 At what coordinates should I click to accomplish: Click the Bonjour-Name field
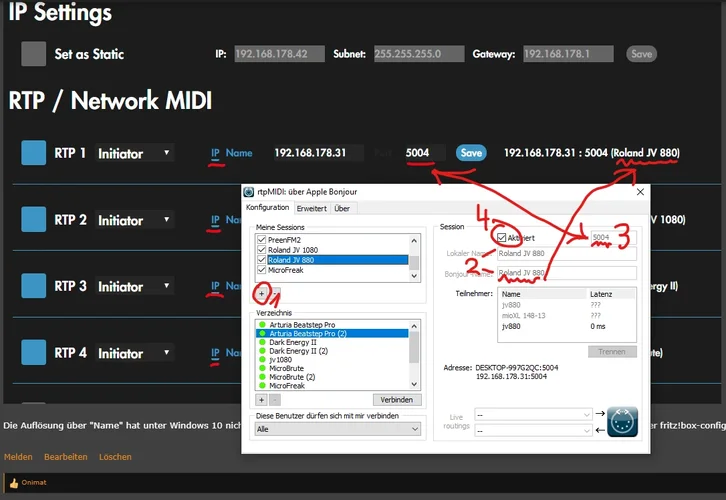point(567,273)
